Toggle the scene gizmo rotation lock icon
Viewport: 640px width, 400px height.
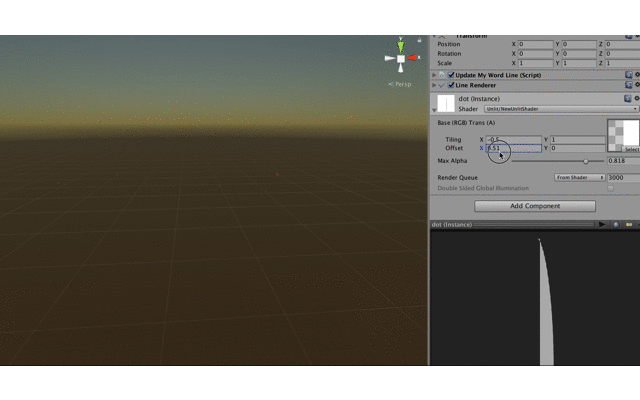tap(419, 40)
